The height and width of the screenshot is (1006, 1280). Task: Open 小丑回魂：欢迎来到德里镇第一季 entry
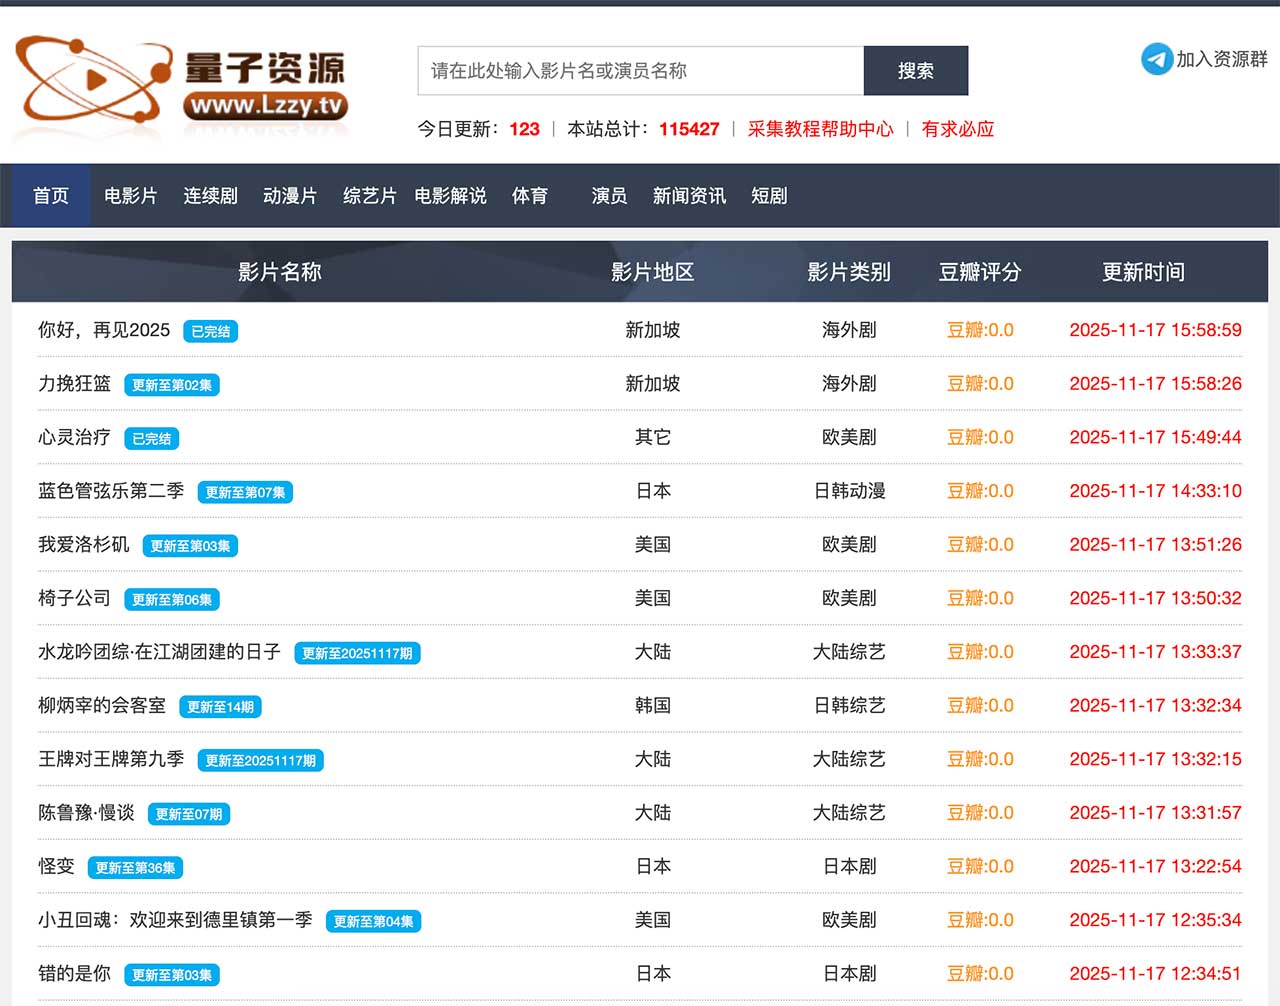(x=175, y=920)
